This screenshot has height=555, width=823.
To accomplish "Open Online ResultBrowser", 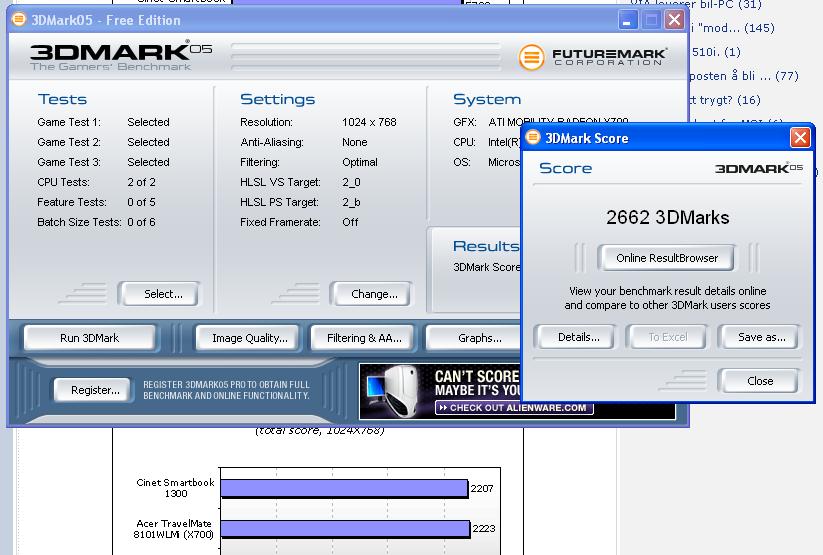I will click(667, 258).
